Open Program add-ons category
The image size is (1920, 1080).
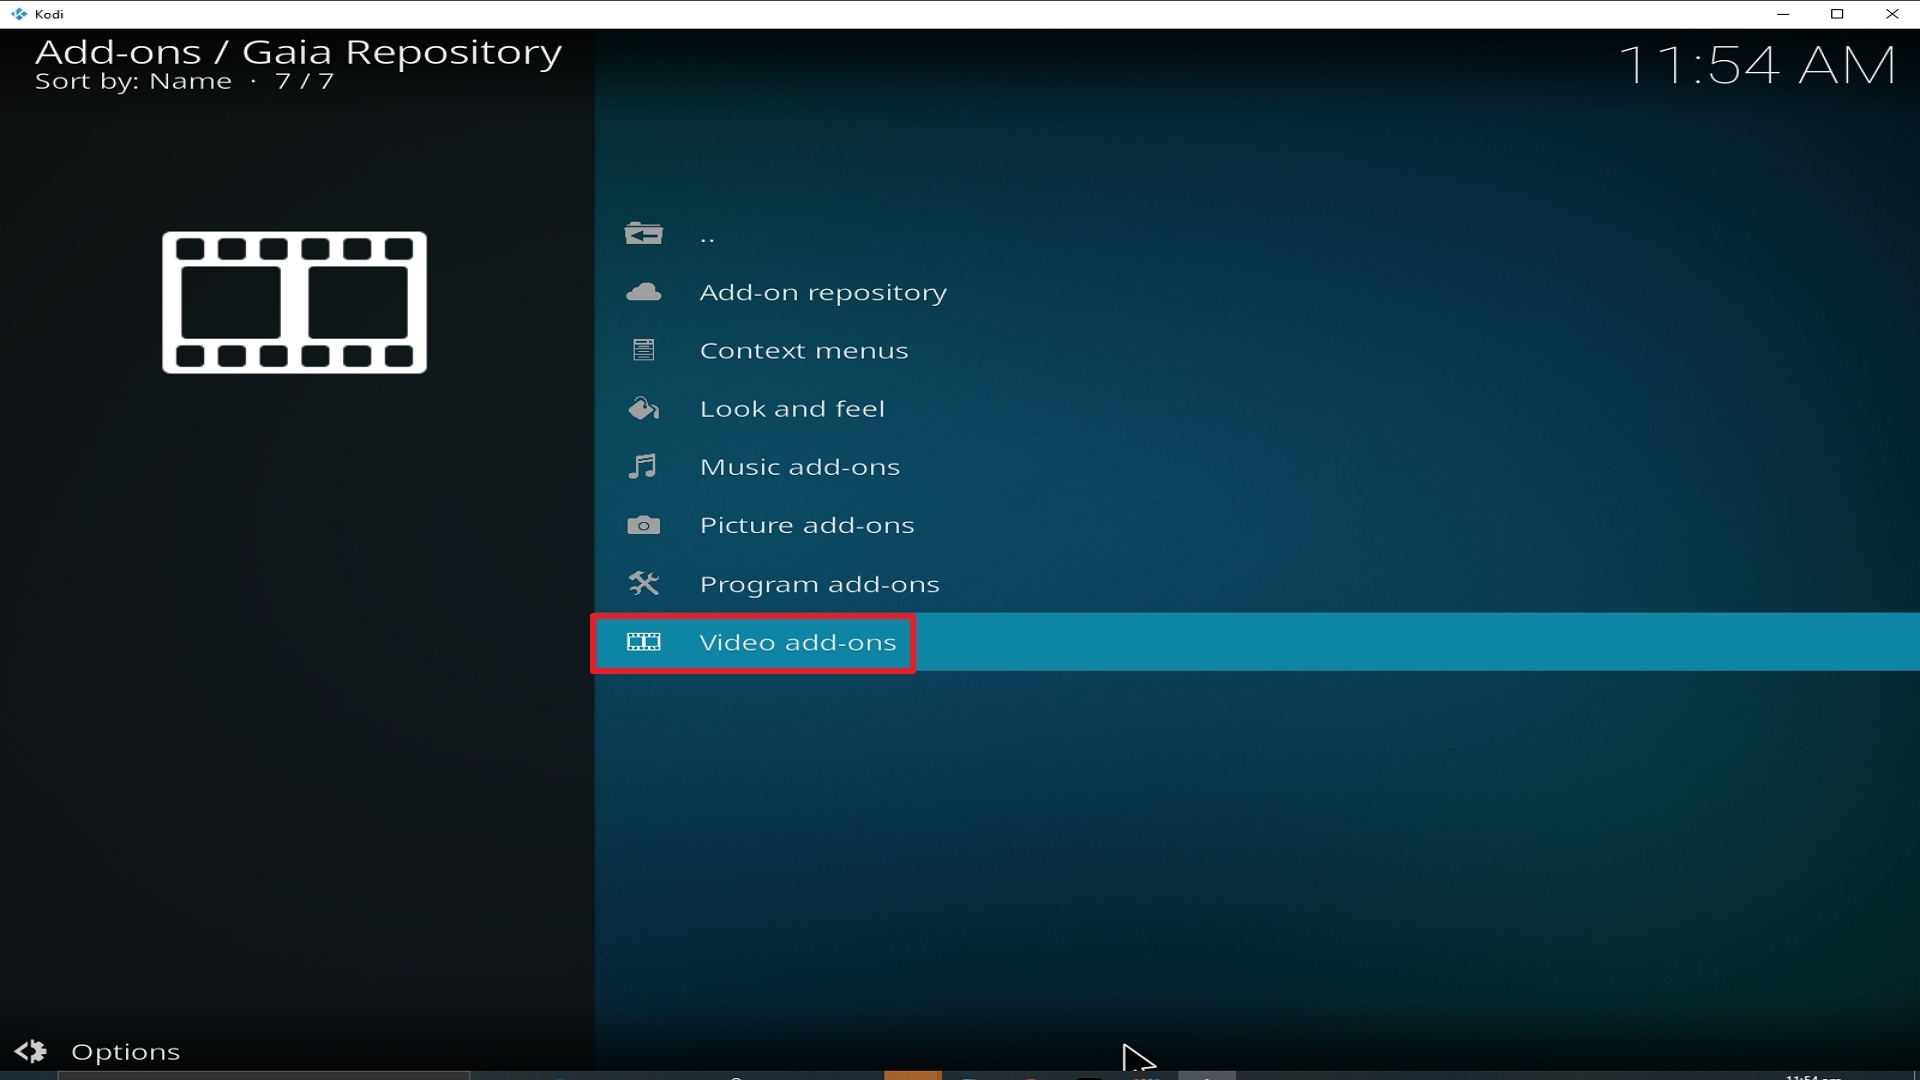(x=1257, y=583)
